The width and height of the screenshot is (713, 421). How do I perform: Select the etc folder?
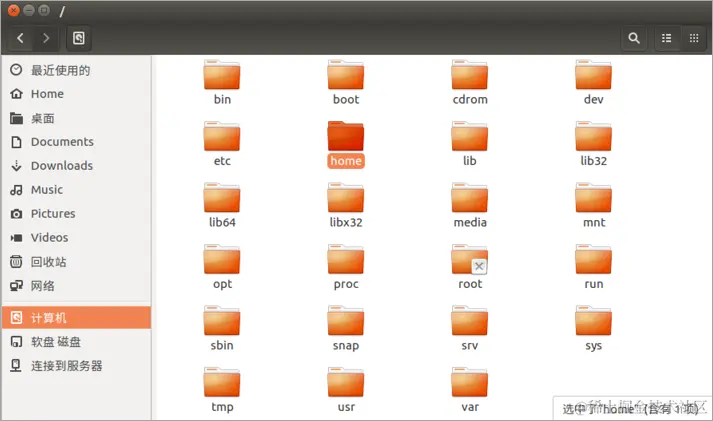coord(222,144)
